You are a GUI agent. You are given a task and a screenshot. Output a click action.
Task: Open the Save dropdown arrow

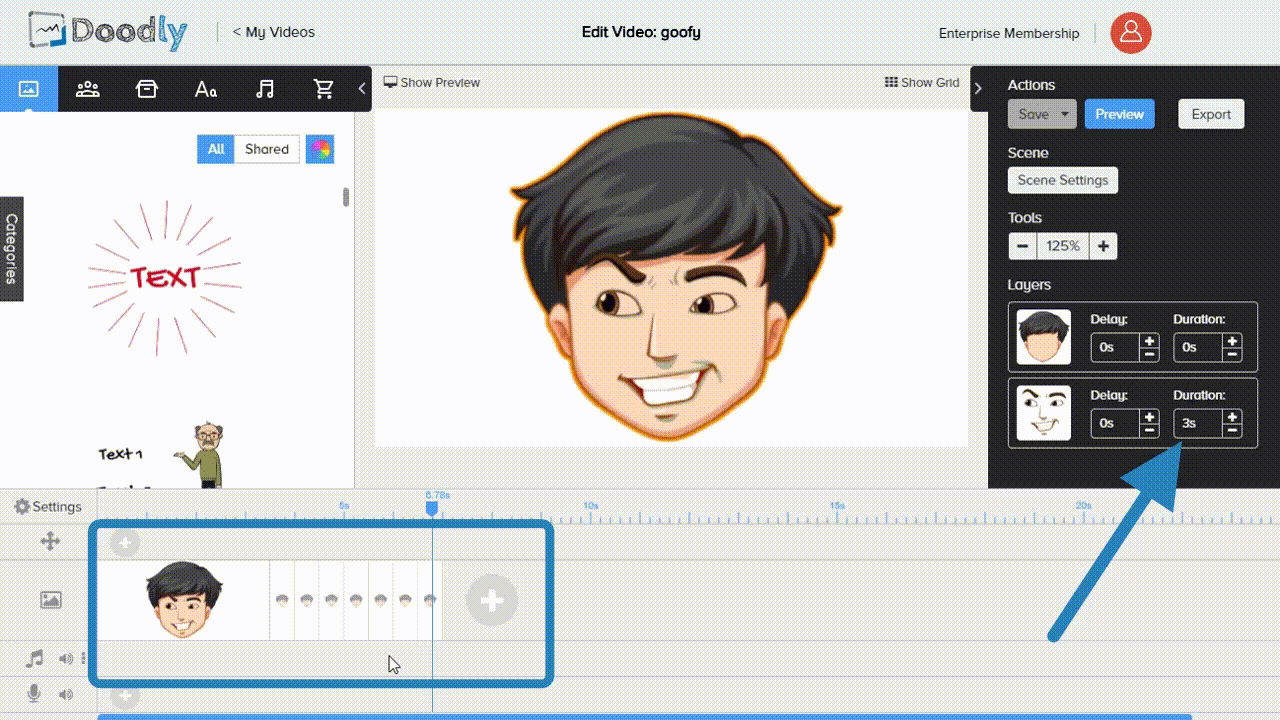[1065, 114]
